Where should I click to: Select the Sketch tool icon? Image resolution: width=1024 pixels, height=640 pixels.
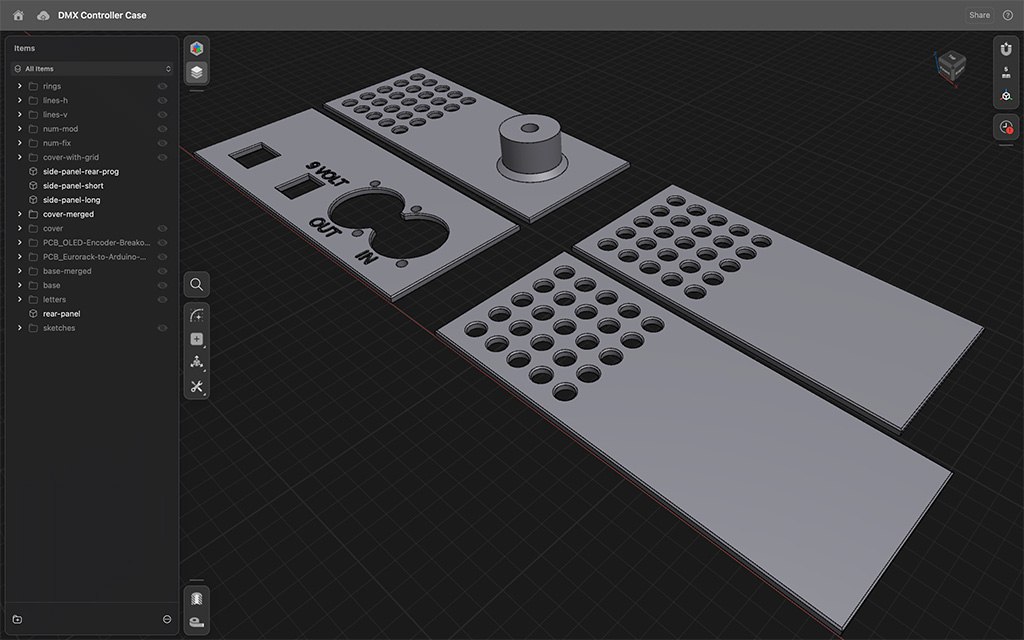197,315
